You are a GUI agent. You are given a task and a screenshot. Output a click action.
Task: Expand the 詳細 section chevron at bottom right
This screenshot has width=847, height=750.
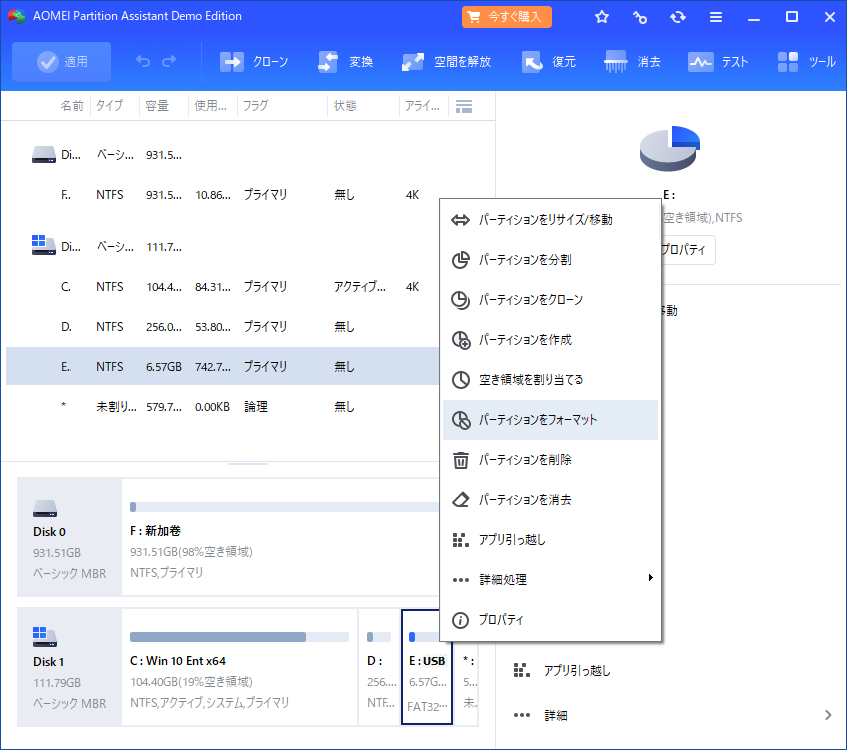(828, 715)
